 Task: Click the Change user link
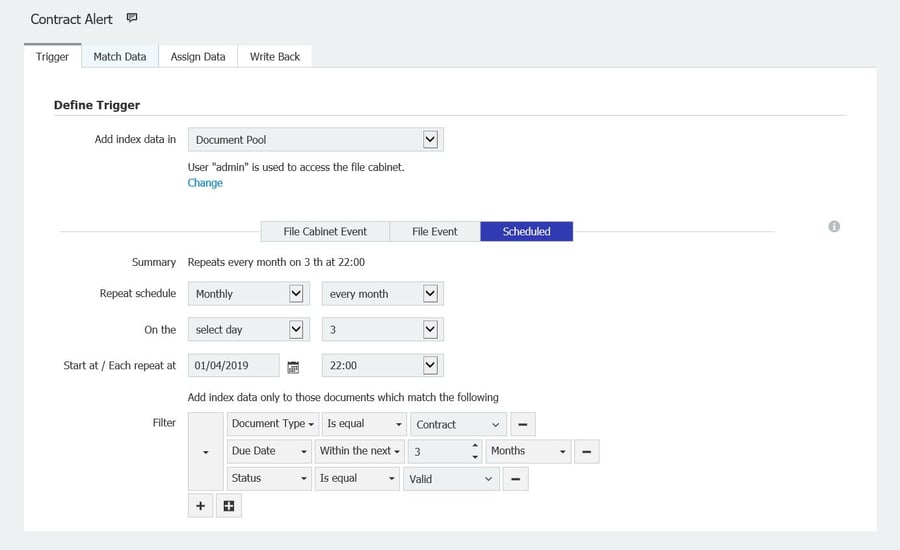click(x=205, y=183)
